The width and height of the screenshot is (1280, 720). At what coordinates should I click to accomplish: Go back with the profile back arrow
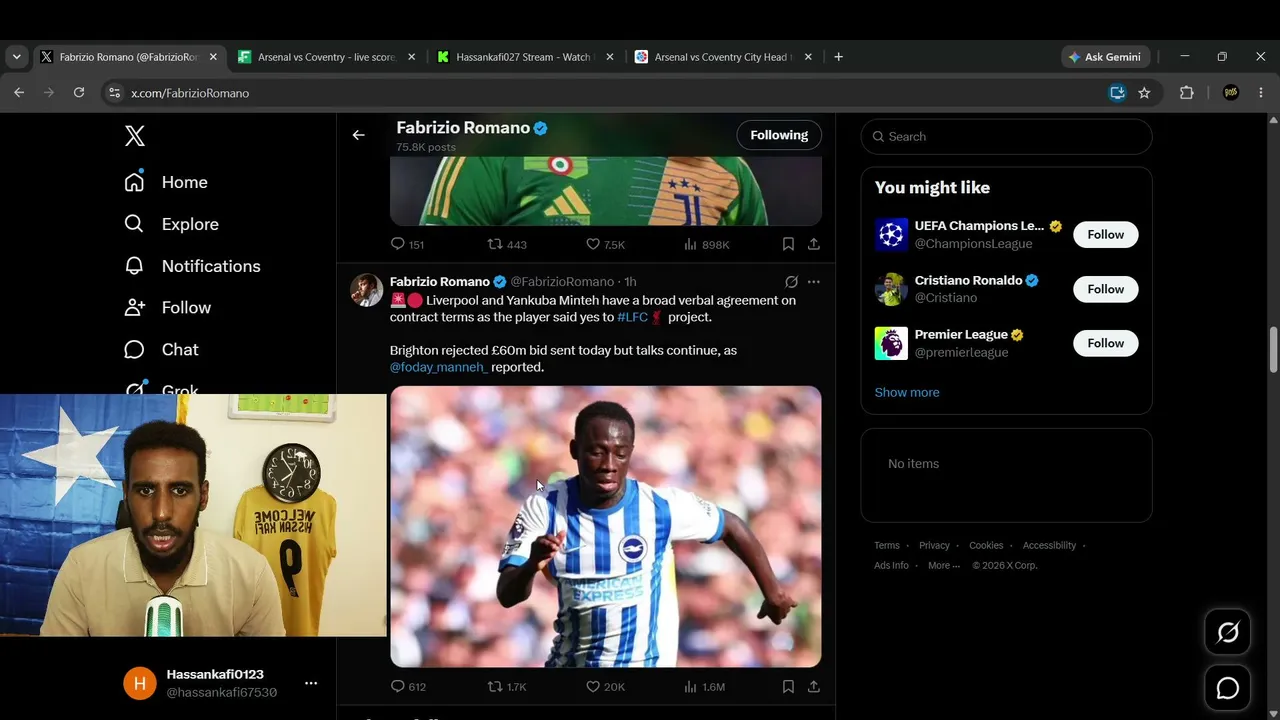click(x=359, y=135)
